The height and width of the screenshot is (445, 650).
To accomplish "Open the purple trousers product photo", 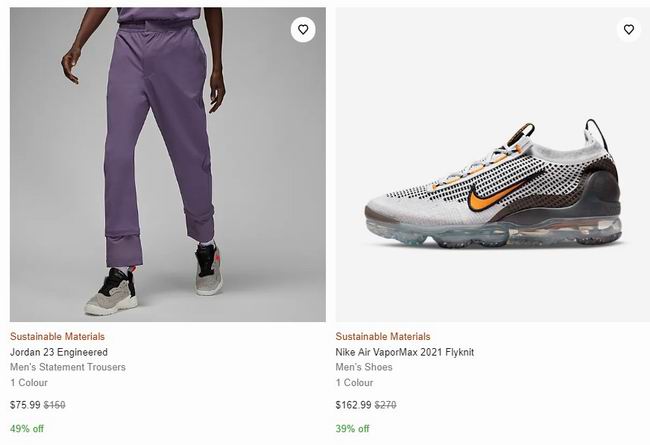I will click(167, 150).
